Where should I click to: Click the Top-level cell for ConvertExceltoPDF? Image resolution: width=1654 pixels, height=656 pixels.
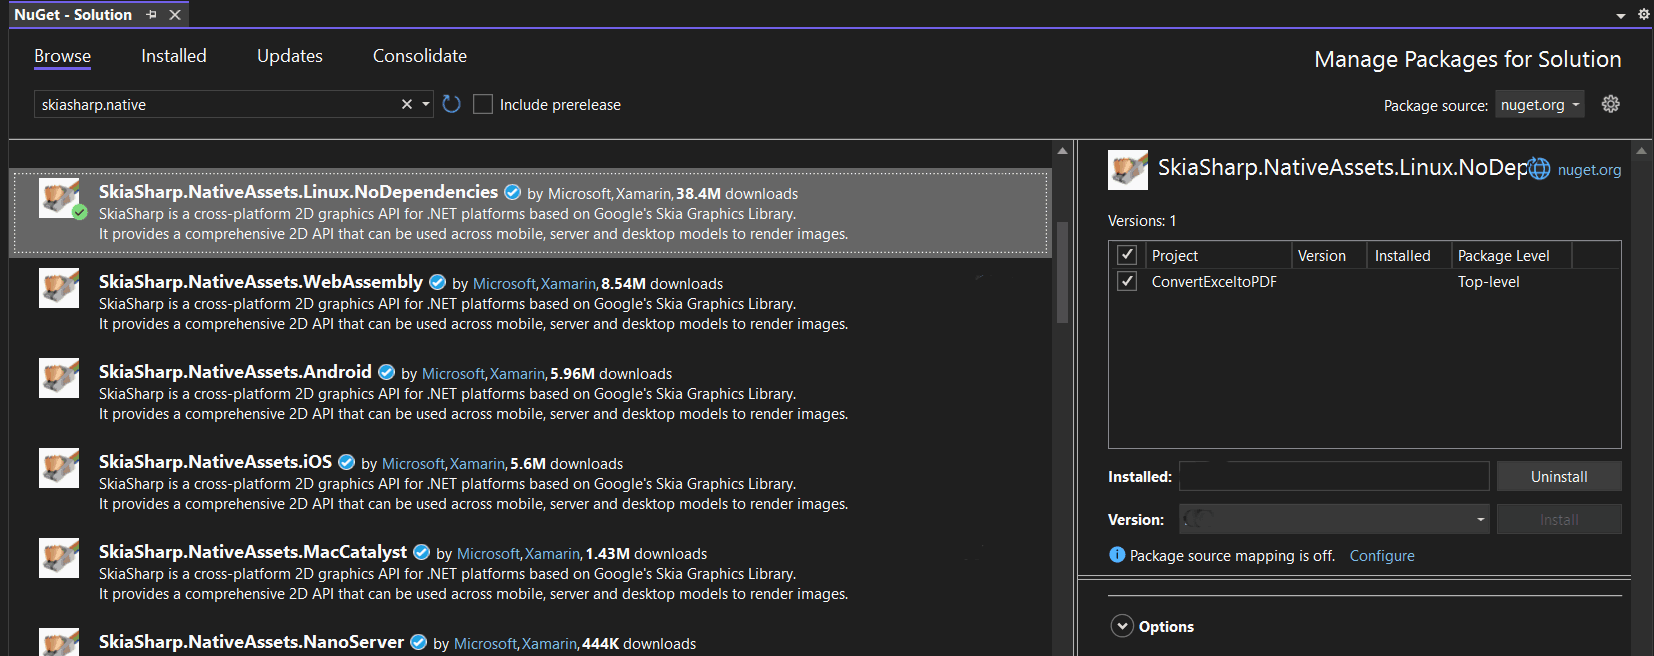click(x=1488, y=282)
